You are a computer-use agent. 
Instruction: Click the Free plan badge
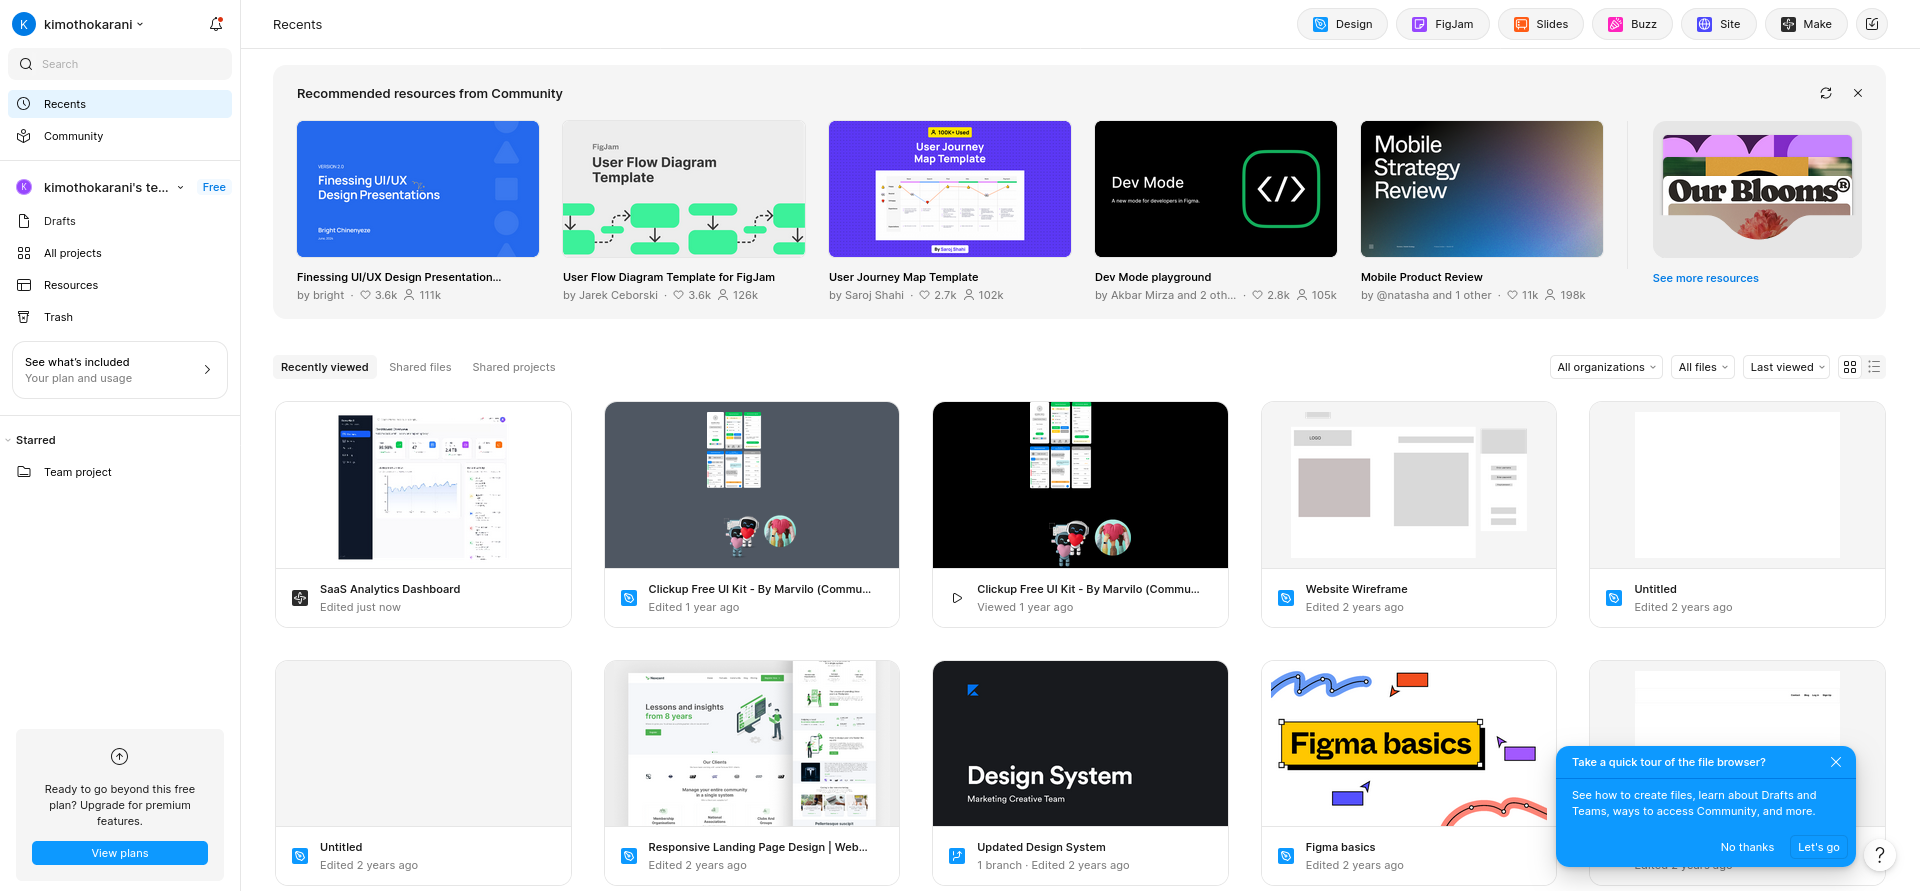coord(214,187)
